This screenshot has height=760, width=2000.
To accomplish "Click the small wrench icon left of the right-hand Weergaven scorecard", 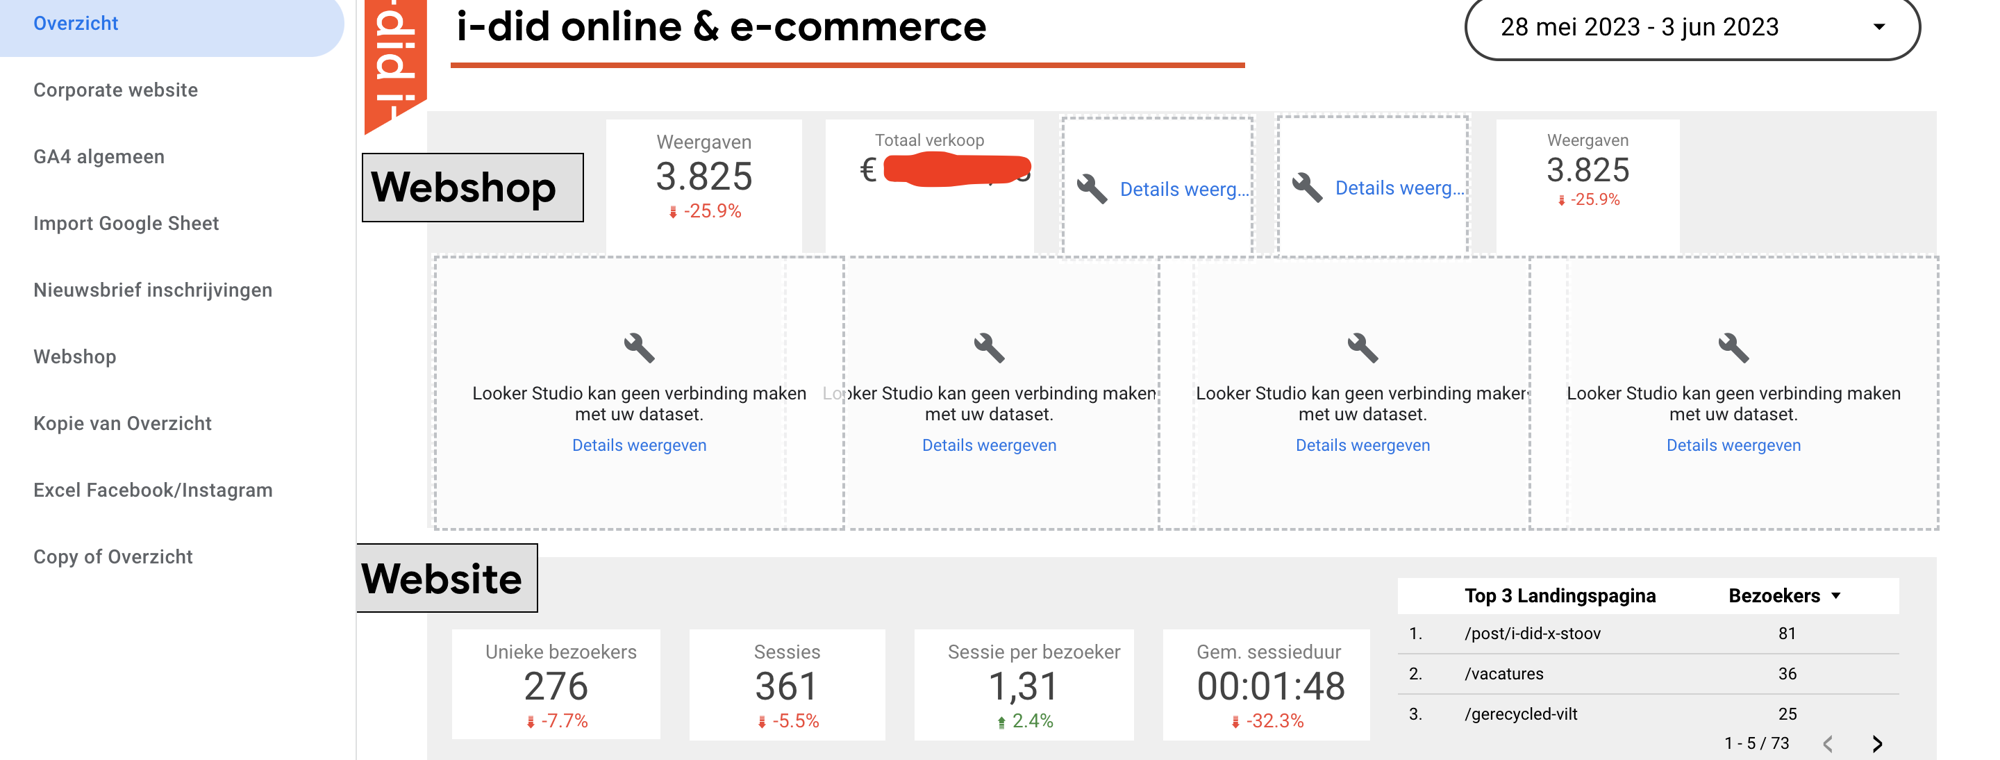I will (1307, 187).
